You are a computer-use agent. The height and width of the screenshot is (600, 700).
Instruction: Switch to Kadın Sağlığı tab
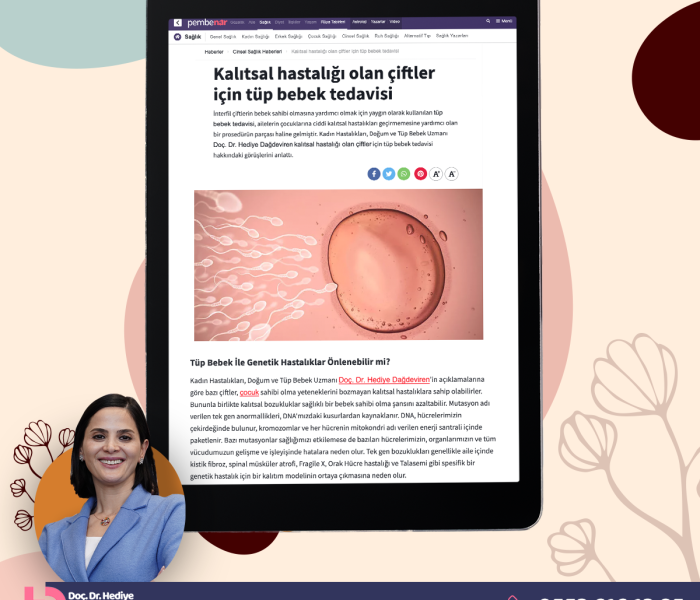click(x=255, y=36)
